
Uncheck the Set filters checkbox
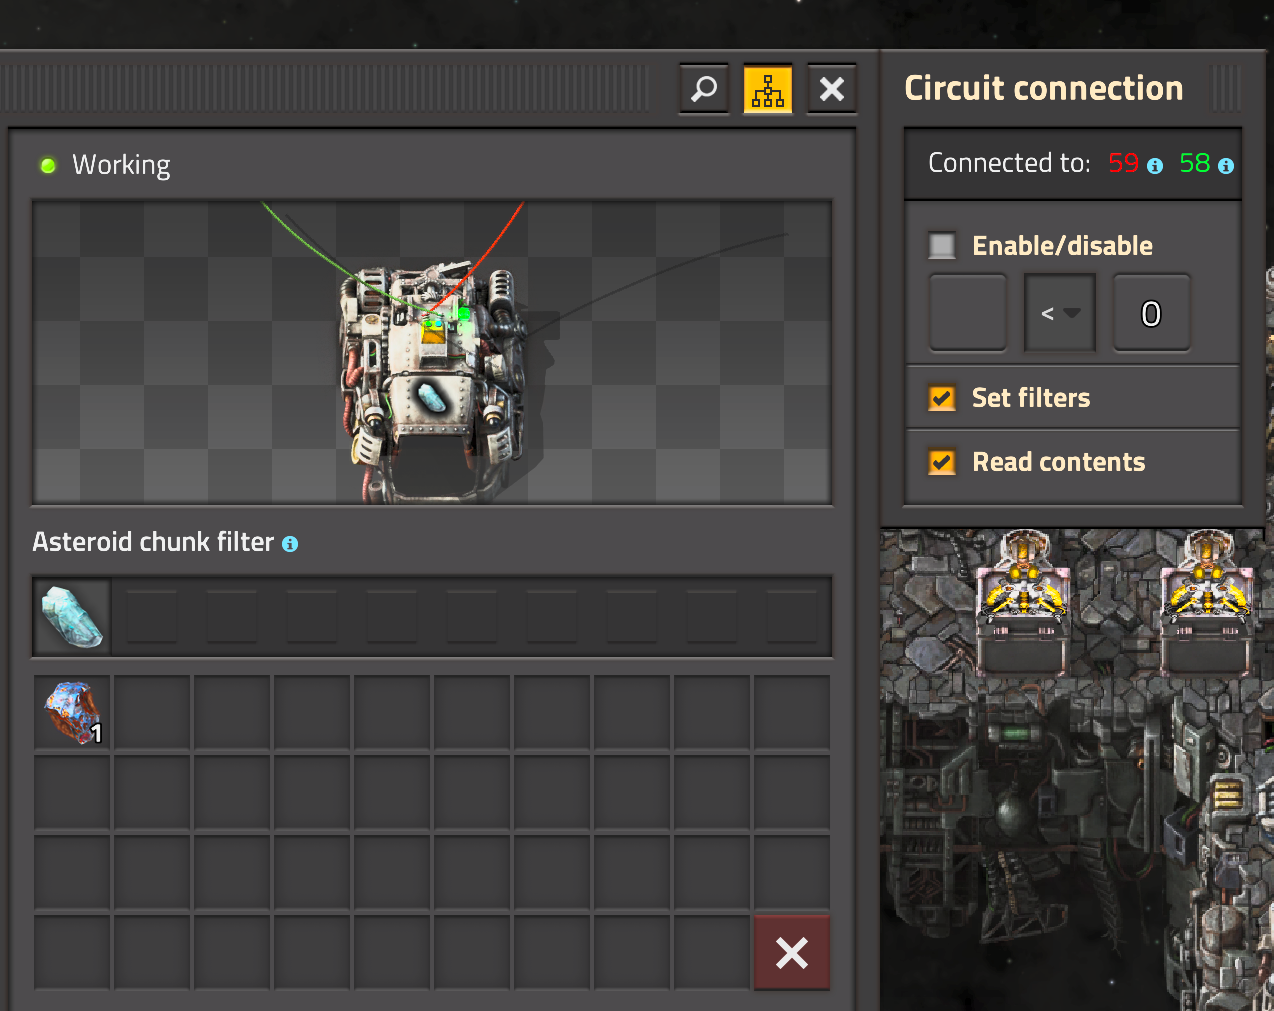pyautogui.click(x=942, y=398)
